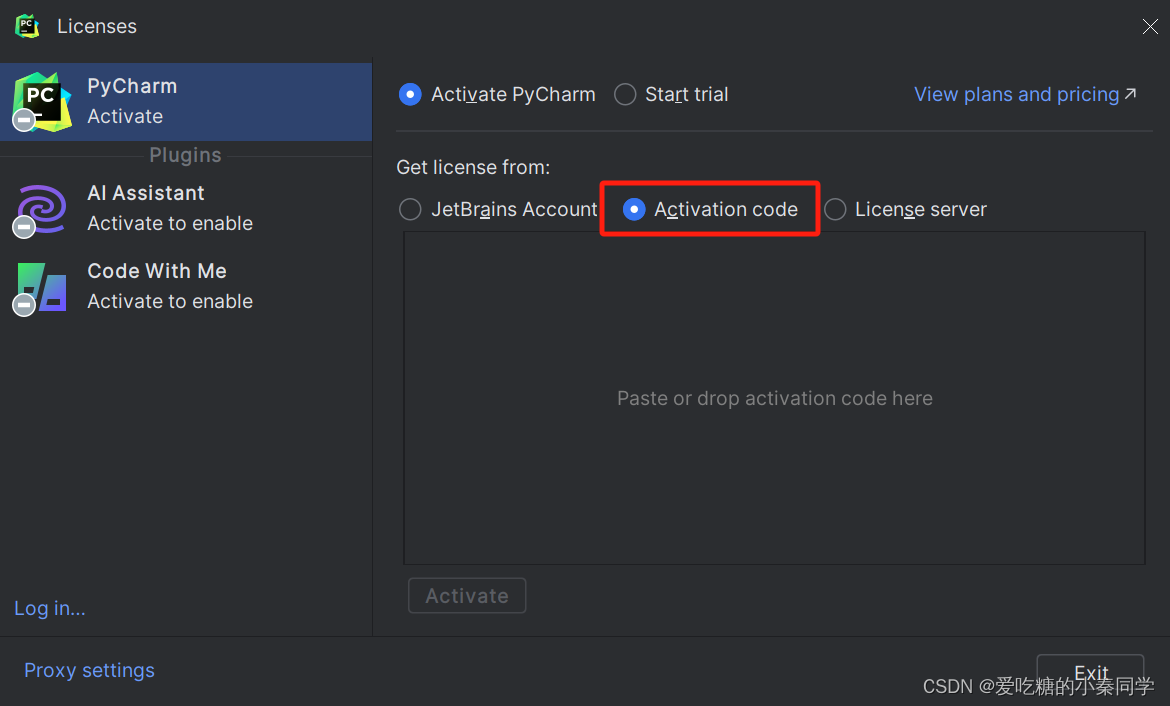The height and width of the screenshot is (706, 1170).
Task: Click the AI Assistant swirl icon
Action: pos(40,210)
